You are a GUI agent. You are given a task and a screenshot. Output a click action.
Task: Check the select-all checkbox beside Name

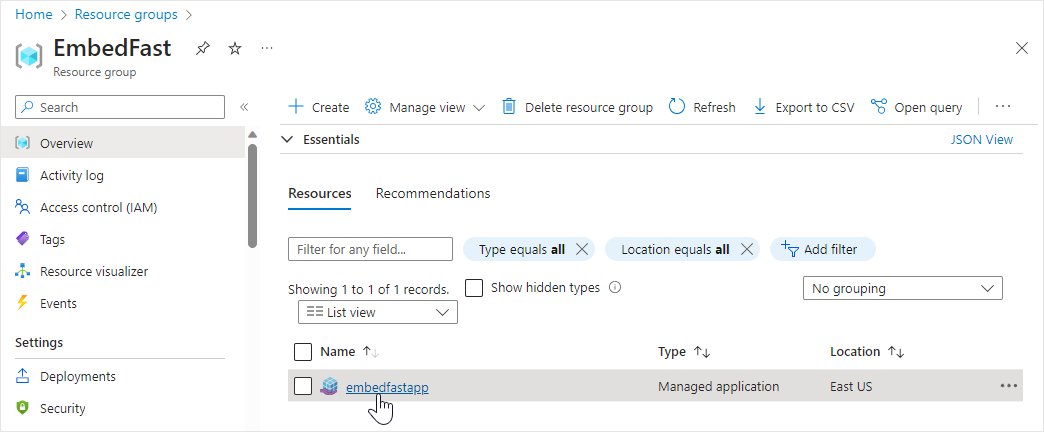303,352
